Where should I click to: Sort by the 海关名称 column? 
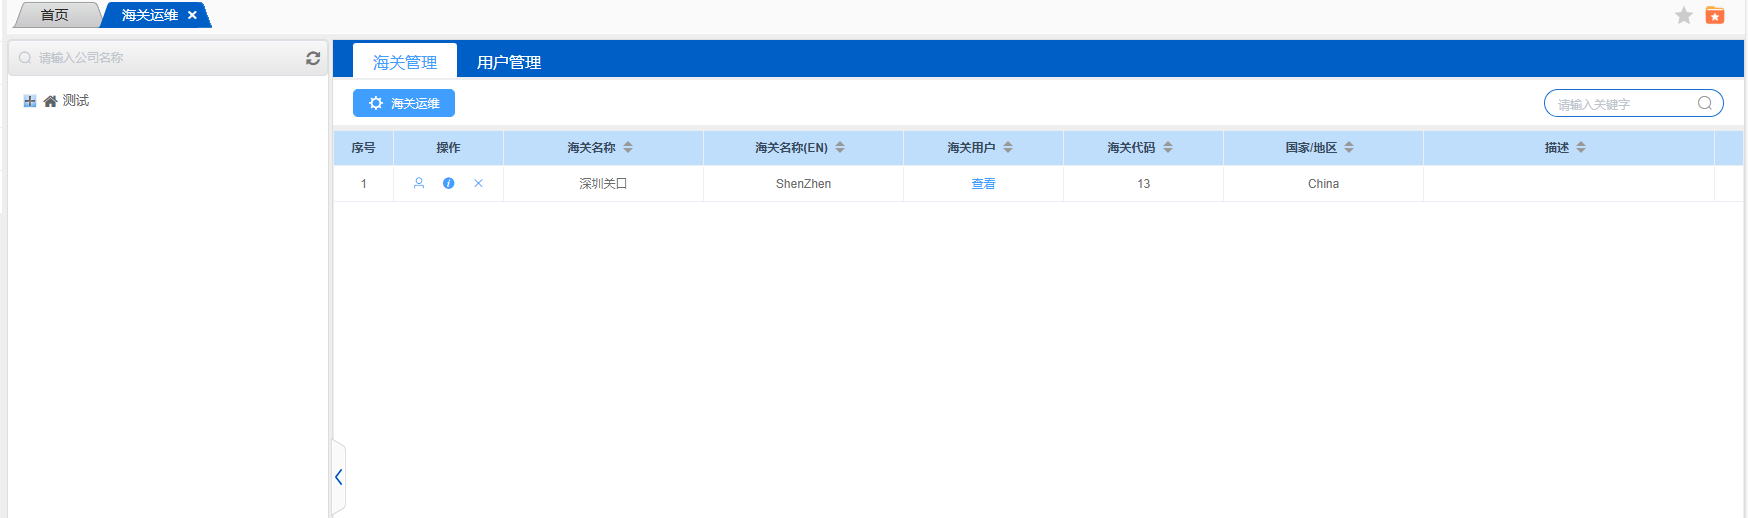point(628,147)
